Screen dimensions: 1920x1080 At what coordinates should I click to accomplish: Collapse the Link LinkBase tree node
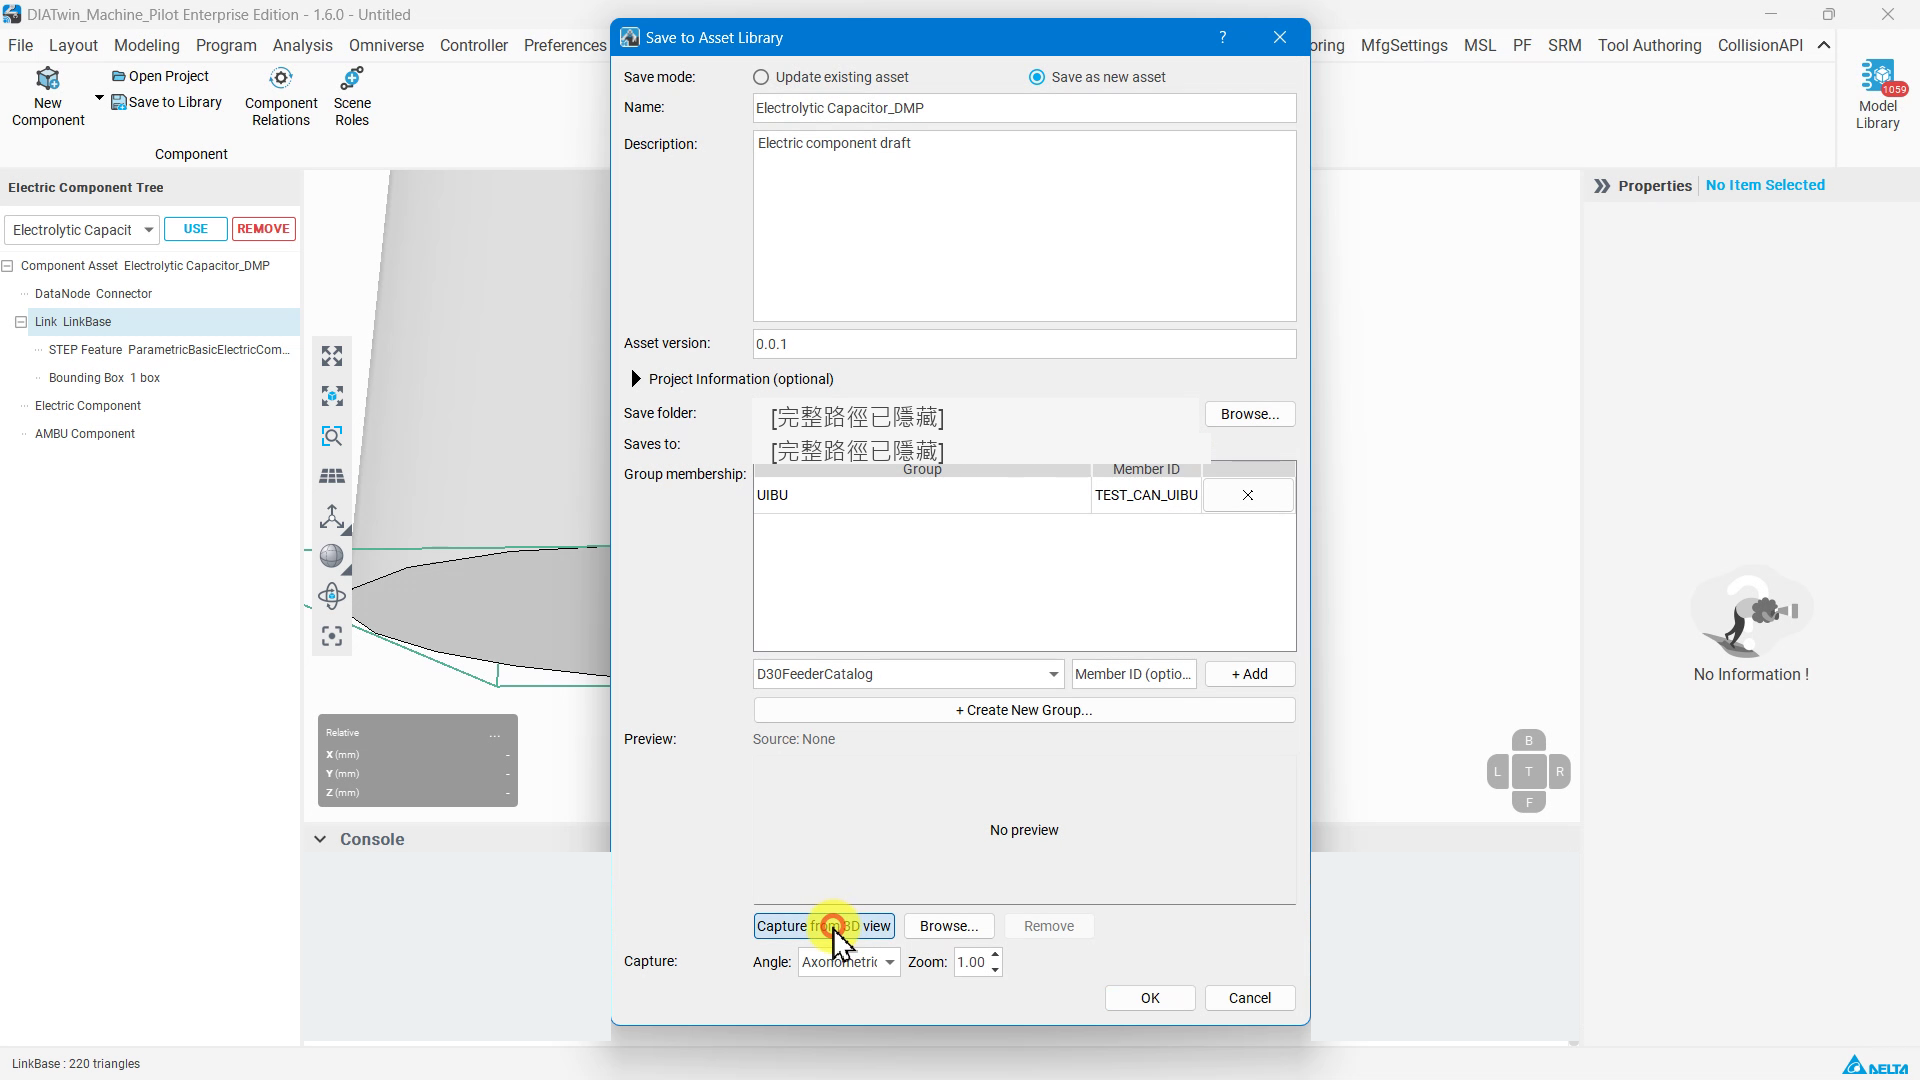pos(21,322)
